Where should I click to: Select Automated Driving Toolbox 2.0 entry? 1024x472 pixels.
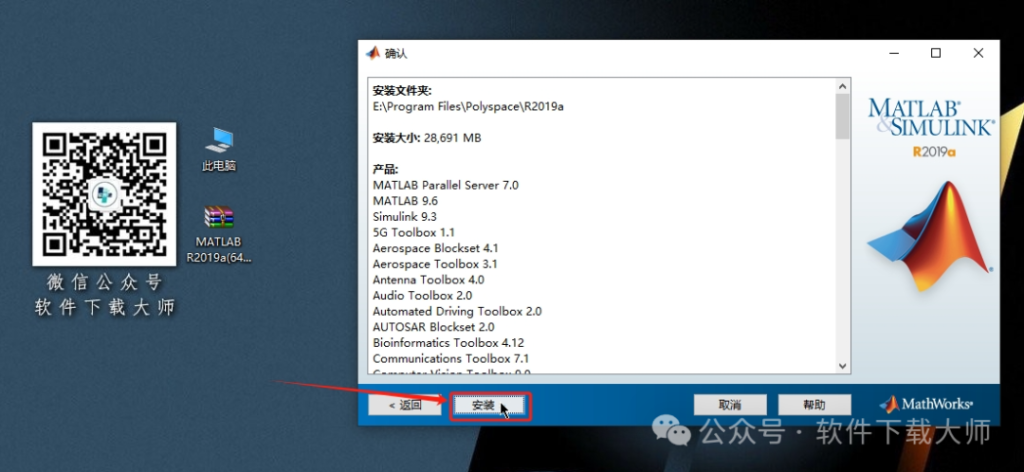457,311
